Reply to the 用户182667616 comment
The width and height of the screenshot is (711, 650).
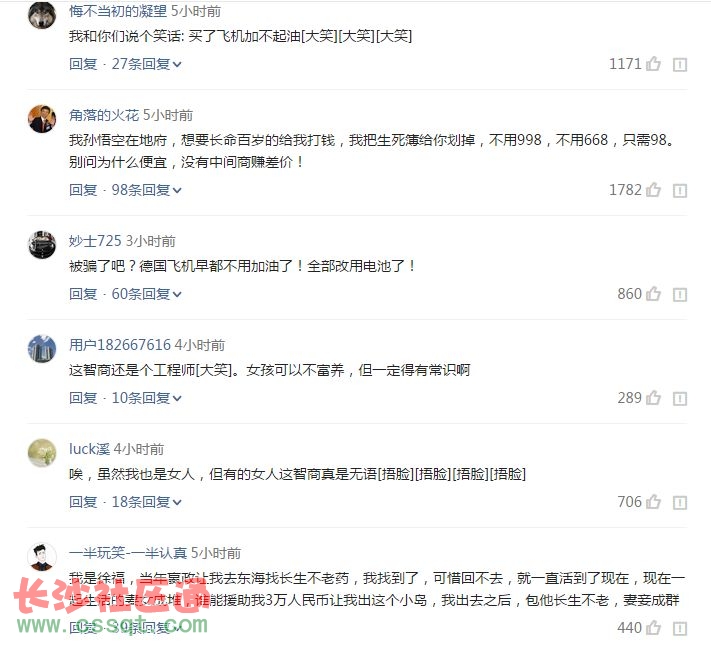(x=83, y=398)
